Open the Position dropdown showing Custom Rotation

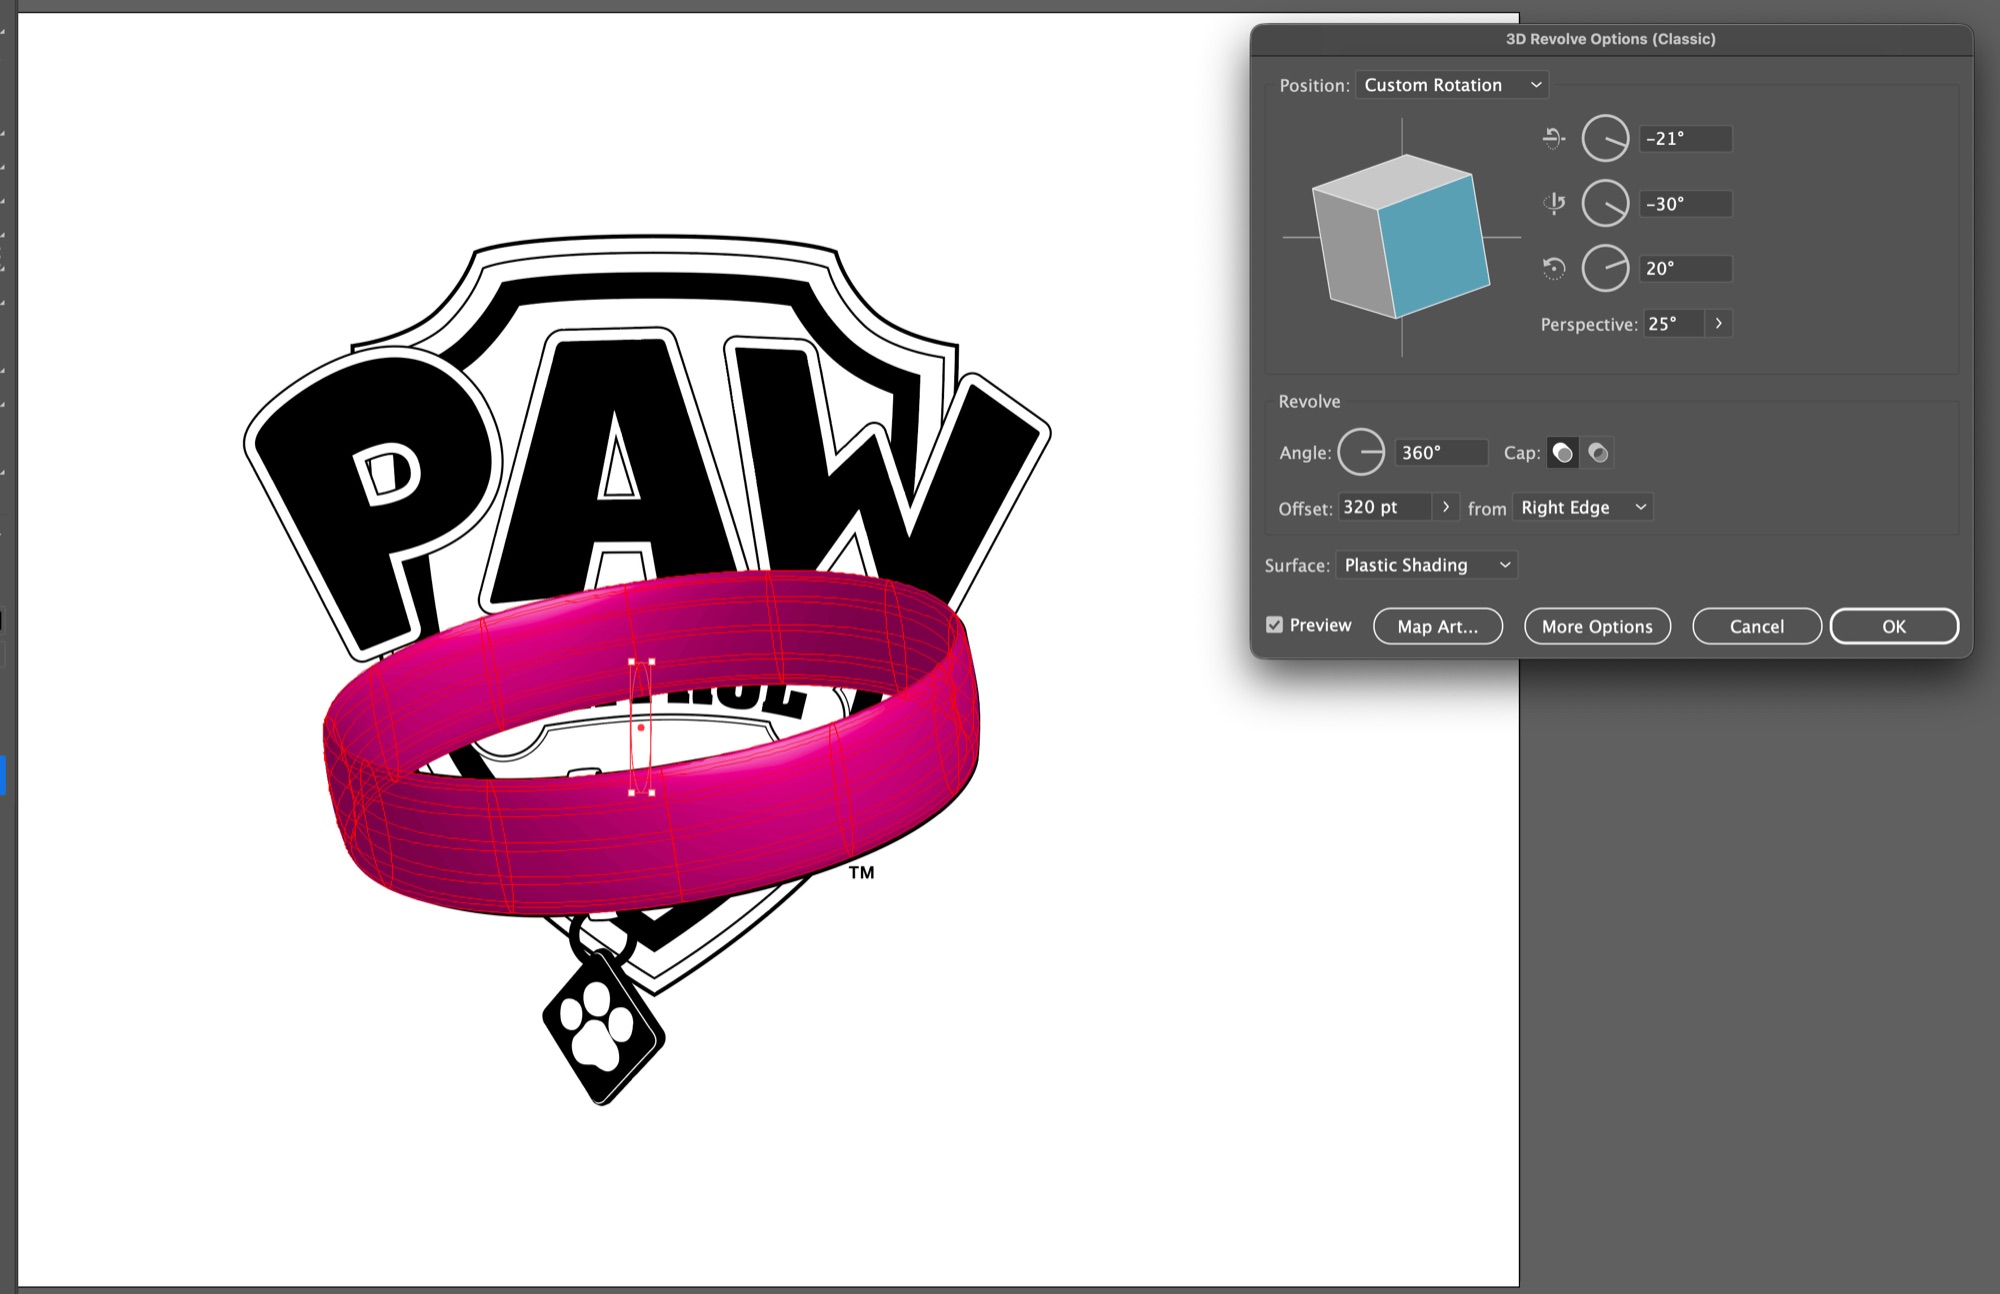coord(1452,85)
